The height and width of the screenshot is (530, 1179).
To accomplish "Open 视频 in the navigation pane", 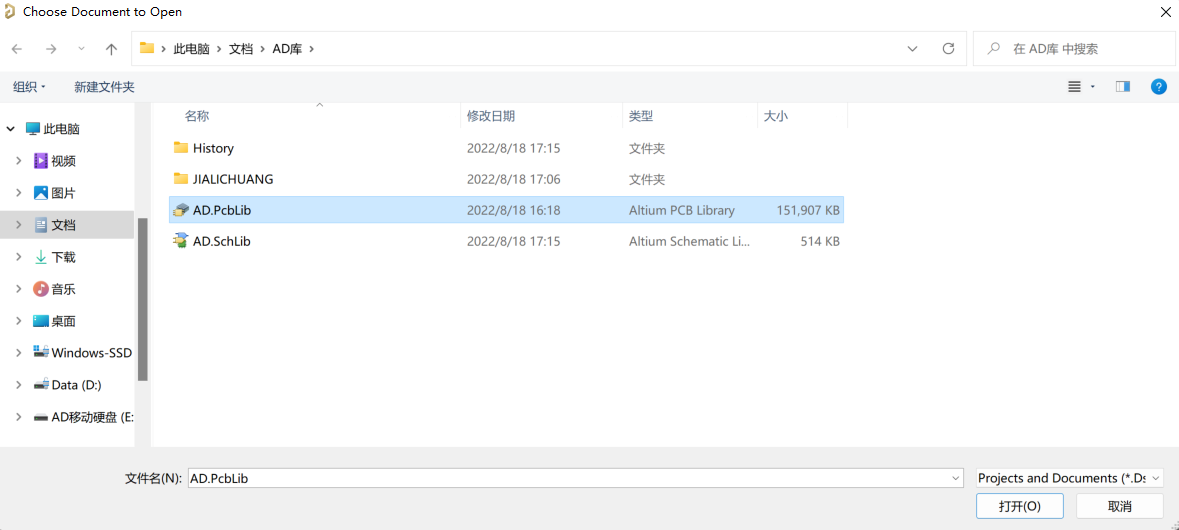I will tap(63, 161).
